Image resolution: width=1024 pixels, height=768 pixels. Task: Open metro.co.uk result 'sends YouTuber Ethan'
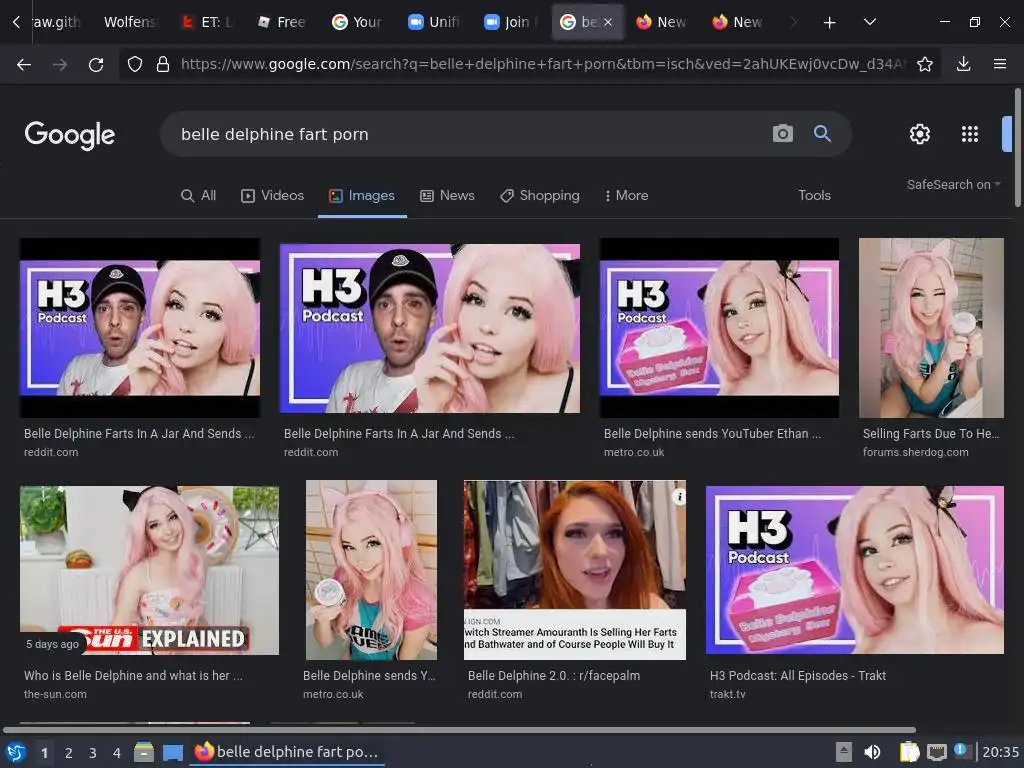[712, 434]
